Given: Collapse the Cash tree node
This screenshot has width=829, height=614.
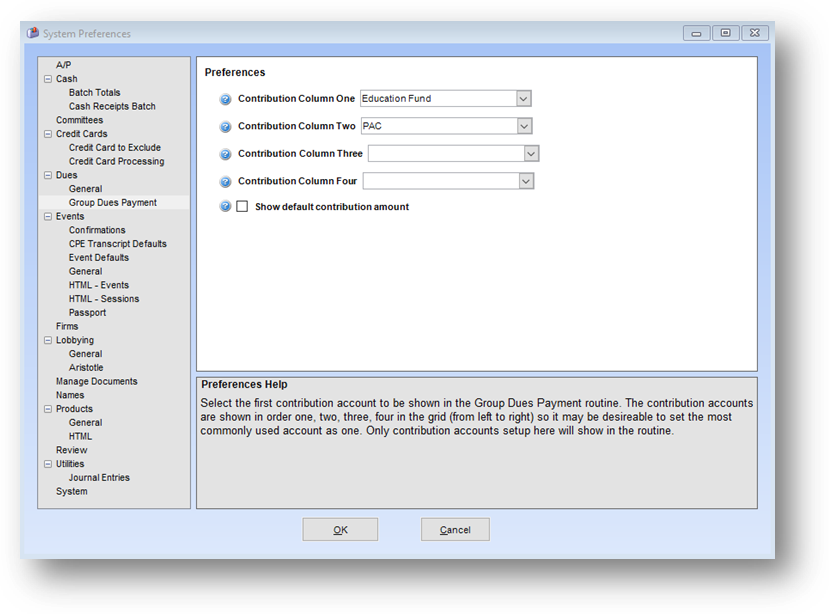Looking at the screenshot, I should [47, 79].
